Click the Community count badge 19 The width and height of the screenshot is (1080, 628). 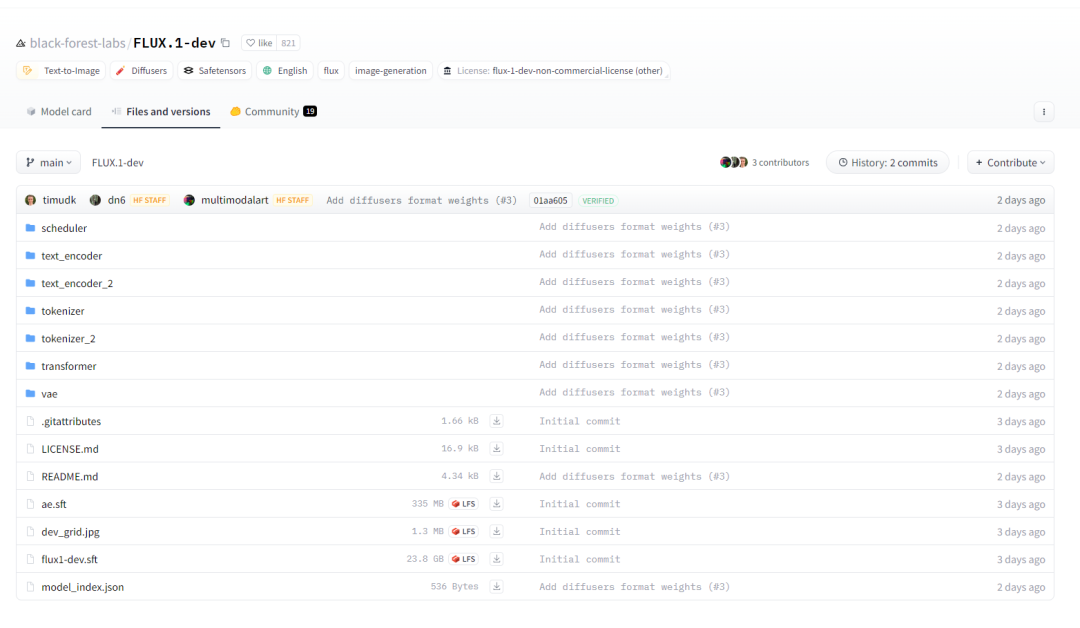(x=310, y=112)
